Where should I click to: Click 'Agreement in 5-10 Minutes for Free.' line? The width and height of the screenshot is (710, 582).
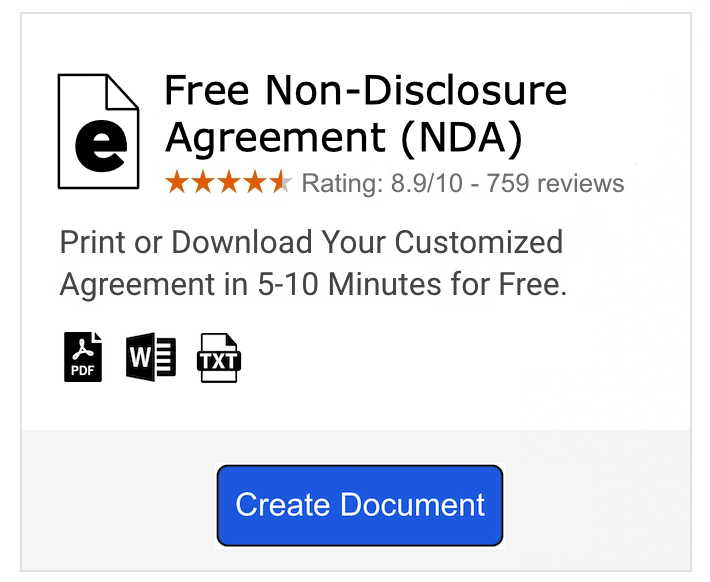click(313, 284)
